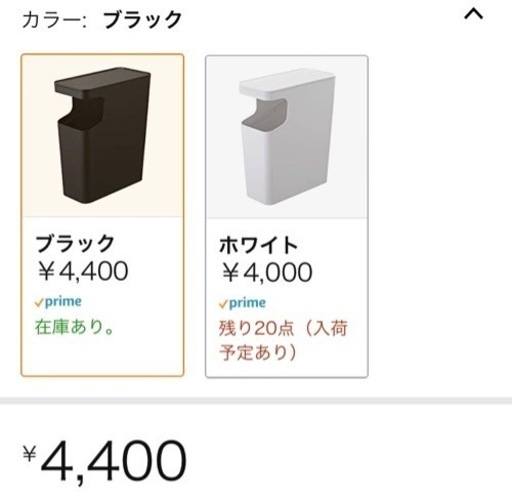Click the black bin's lid
The image size is (512, 500).
point(102,81)
